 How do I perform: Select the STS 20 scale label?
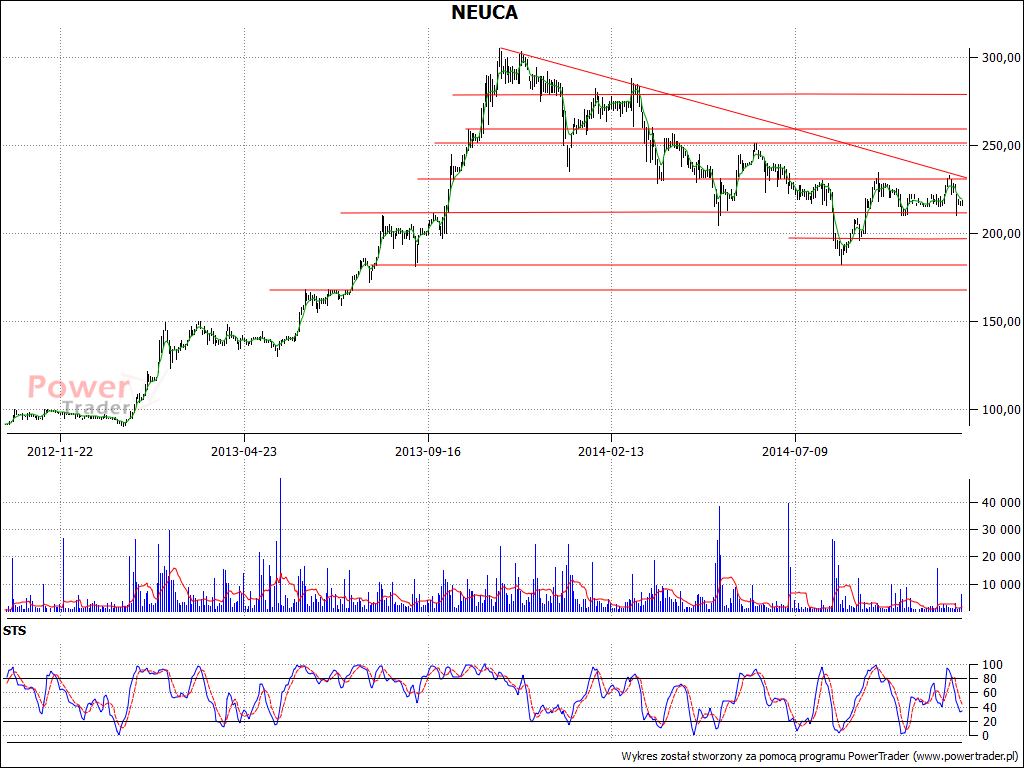point(990,722)
